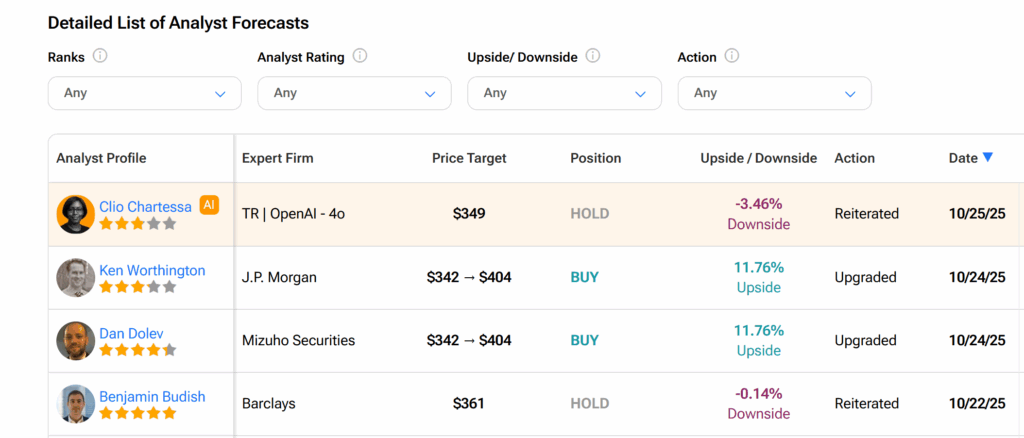The width and height of the screenshot is (1024, 438).
Task: Click Dan Dolev's avatar picture
Action: tap(76, 341)
